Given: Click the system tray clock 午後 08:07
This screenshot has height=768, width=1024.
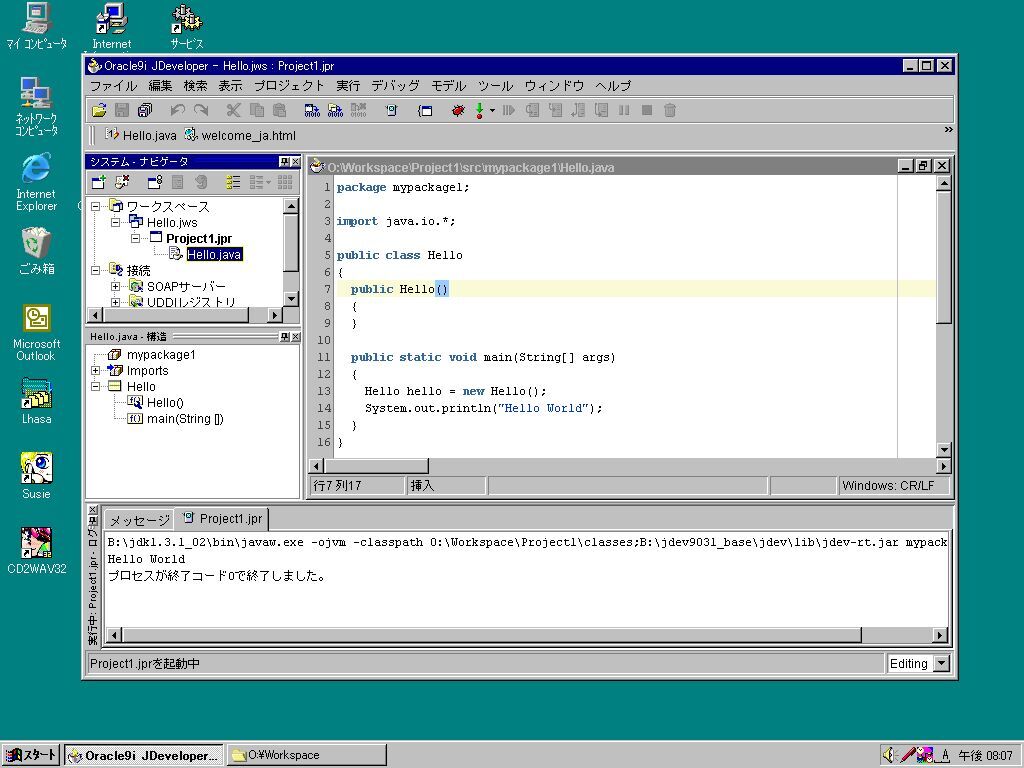Looking at the screenshot, I should [x=985, y=756].
